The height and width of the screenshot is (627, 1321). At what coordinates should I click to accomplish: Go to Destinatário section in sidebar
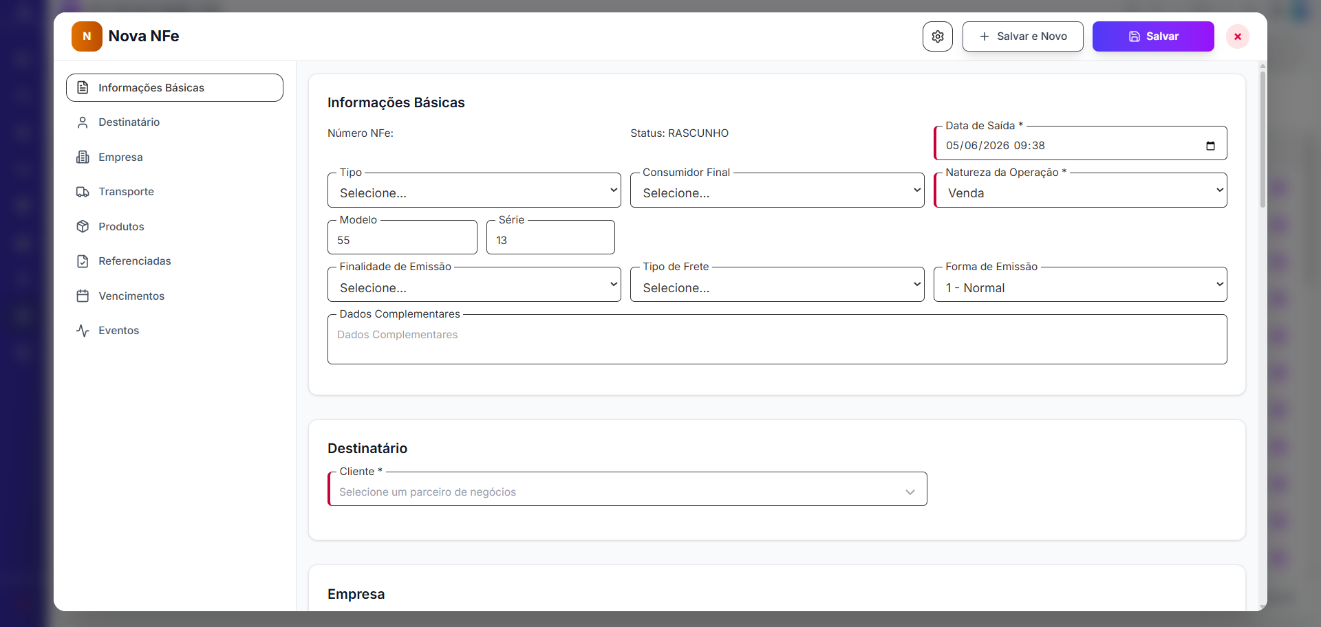175,122
